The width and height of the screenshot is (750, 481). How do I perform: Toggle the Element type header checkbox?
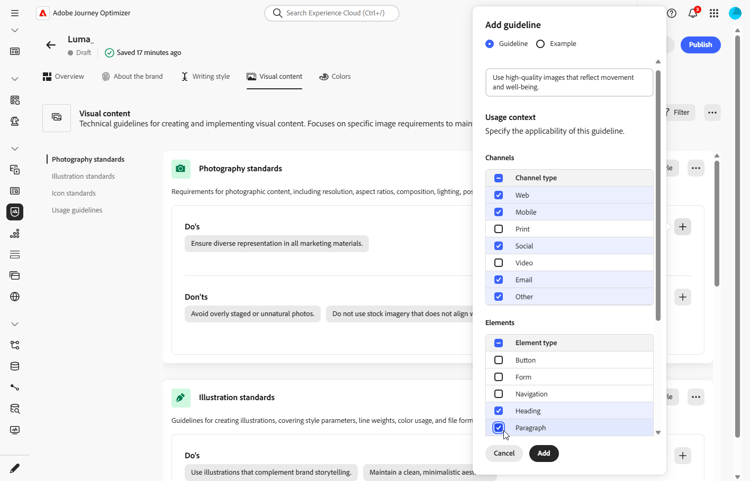[499, 343]
